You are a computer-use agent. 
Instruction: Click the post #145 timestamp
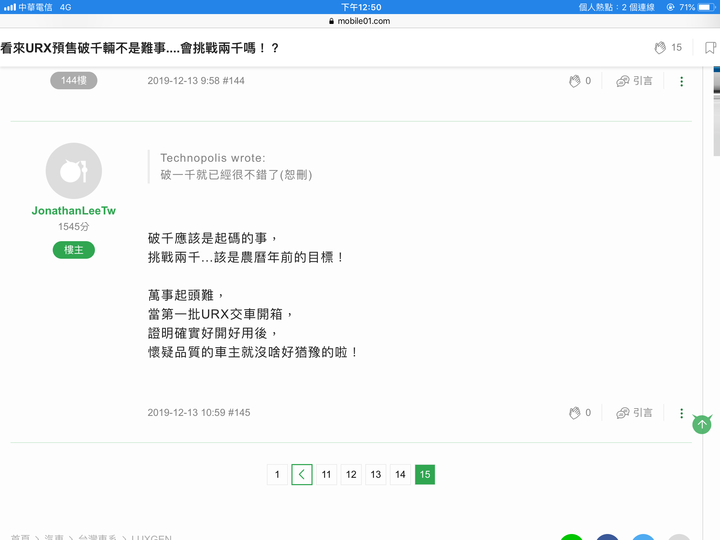tap(199, 413)
